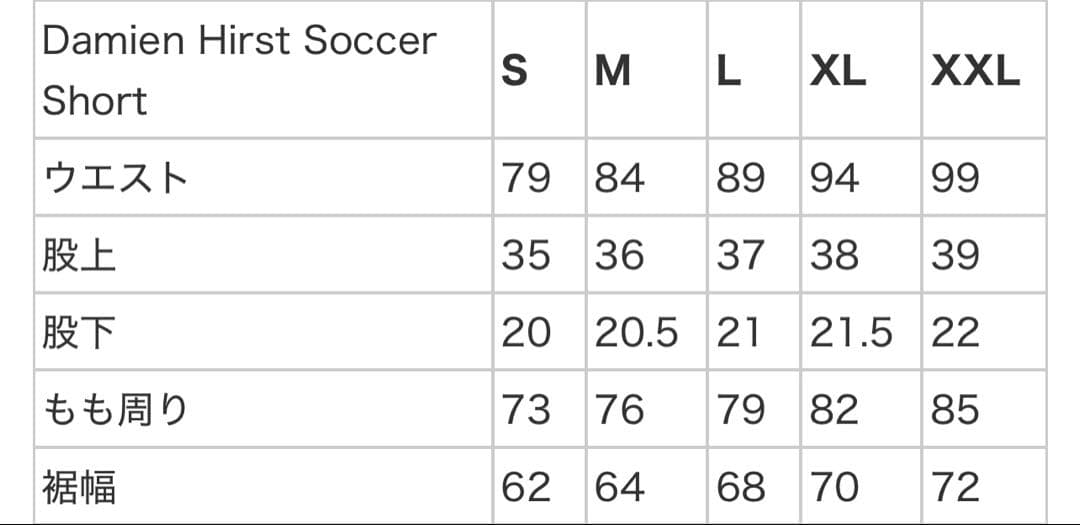1080x525 pixels.
Task: Click the "Damien Hirst Soccer Short" title cell
Action: [x=240, y=70]
